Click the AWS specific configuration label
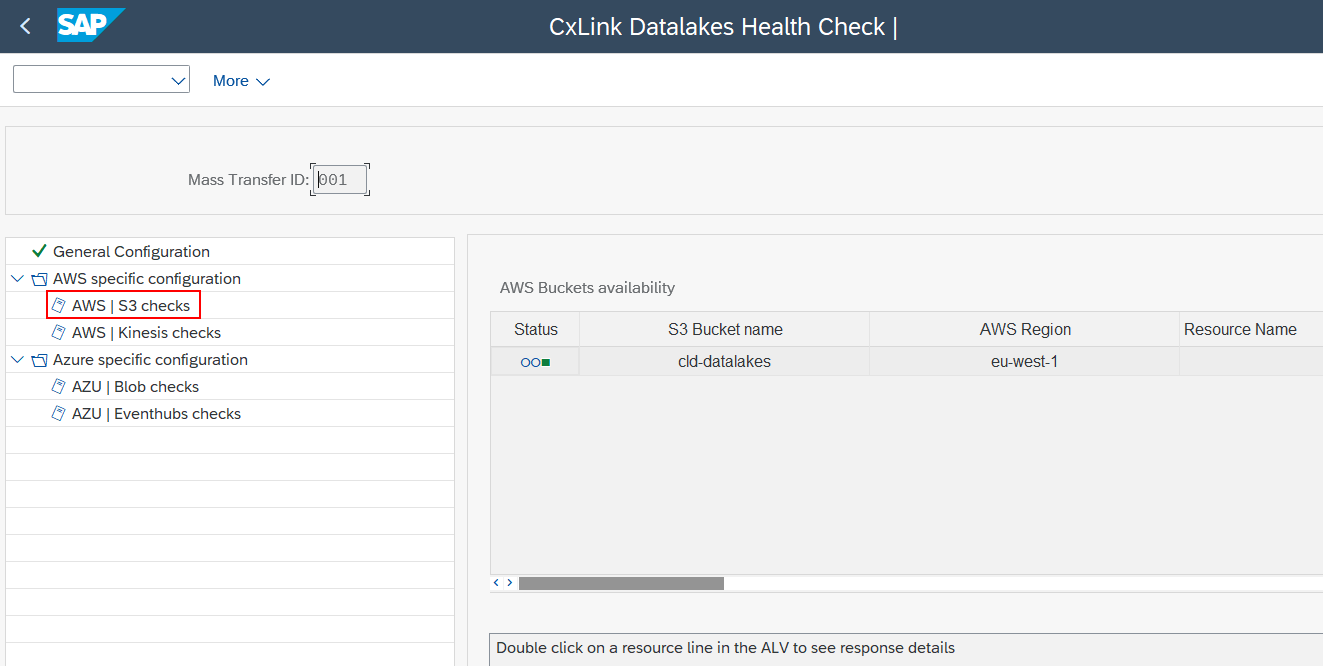 [x=147, y=279]
